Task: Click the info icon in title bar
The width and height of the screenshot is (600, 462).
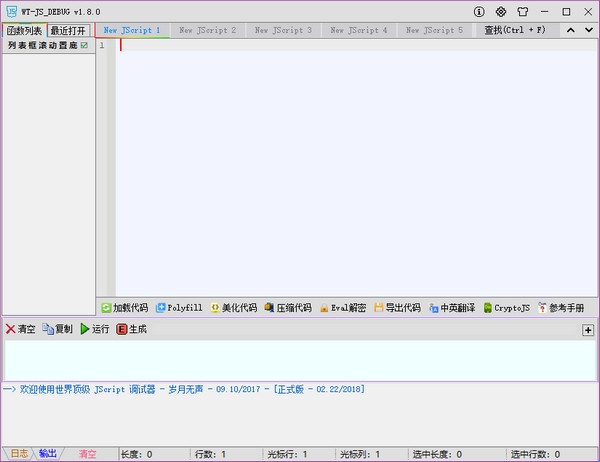Action: [479, 12]
